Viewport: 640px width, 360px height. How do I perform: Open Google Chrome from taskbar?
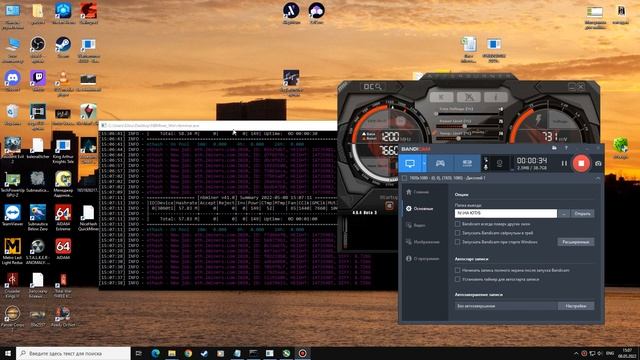[188, 353]
